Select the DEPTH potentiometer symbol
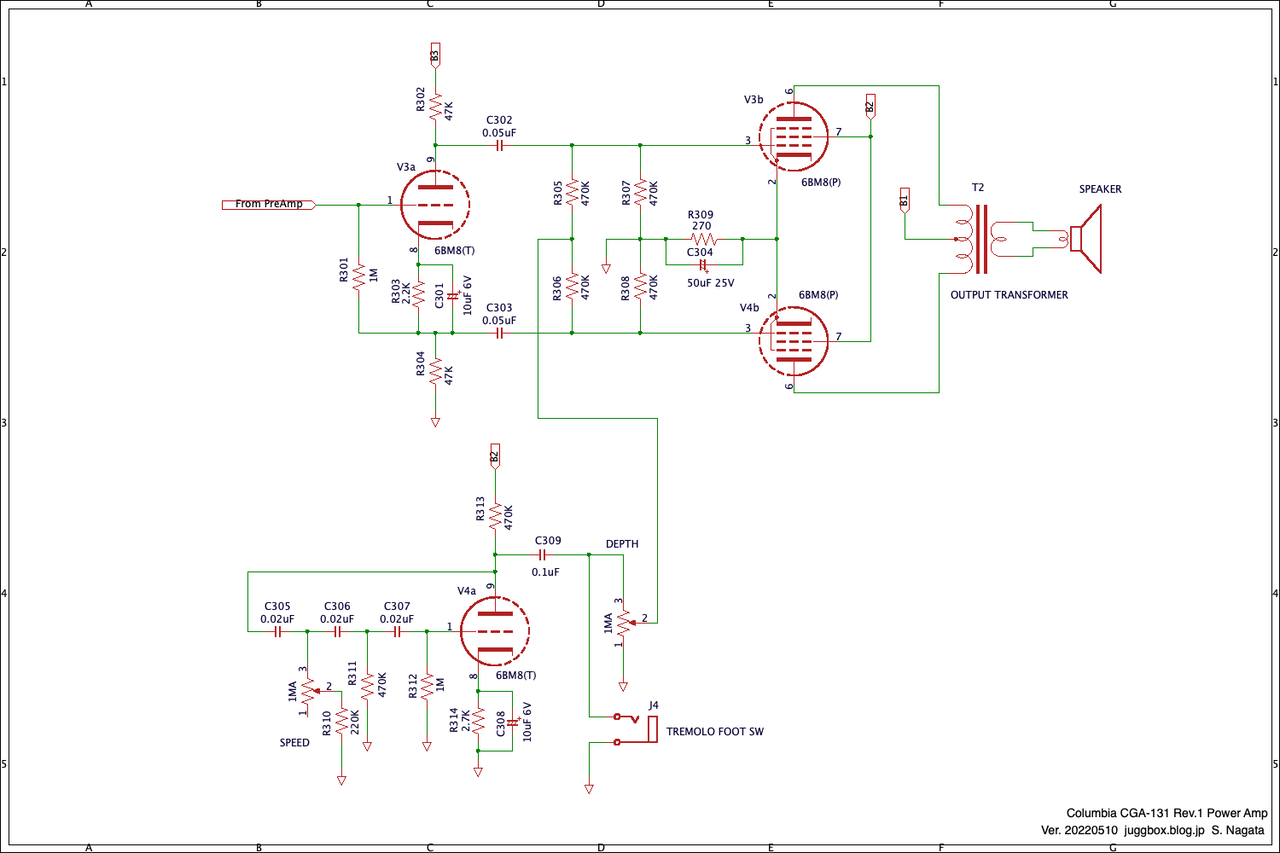Image resolution: width=1280 pixels, height=853 pixels. 625,623
